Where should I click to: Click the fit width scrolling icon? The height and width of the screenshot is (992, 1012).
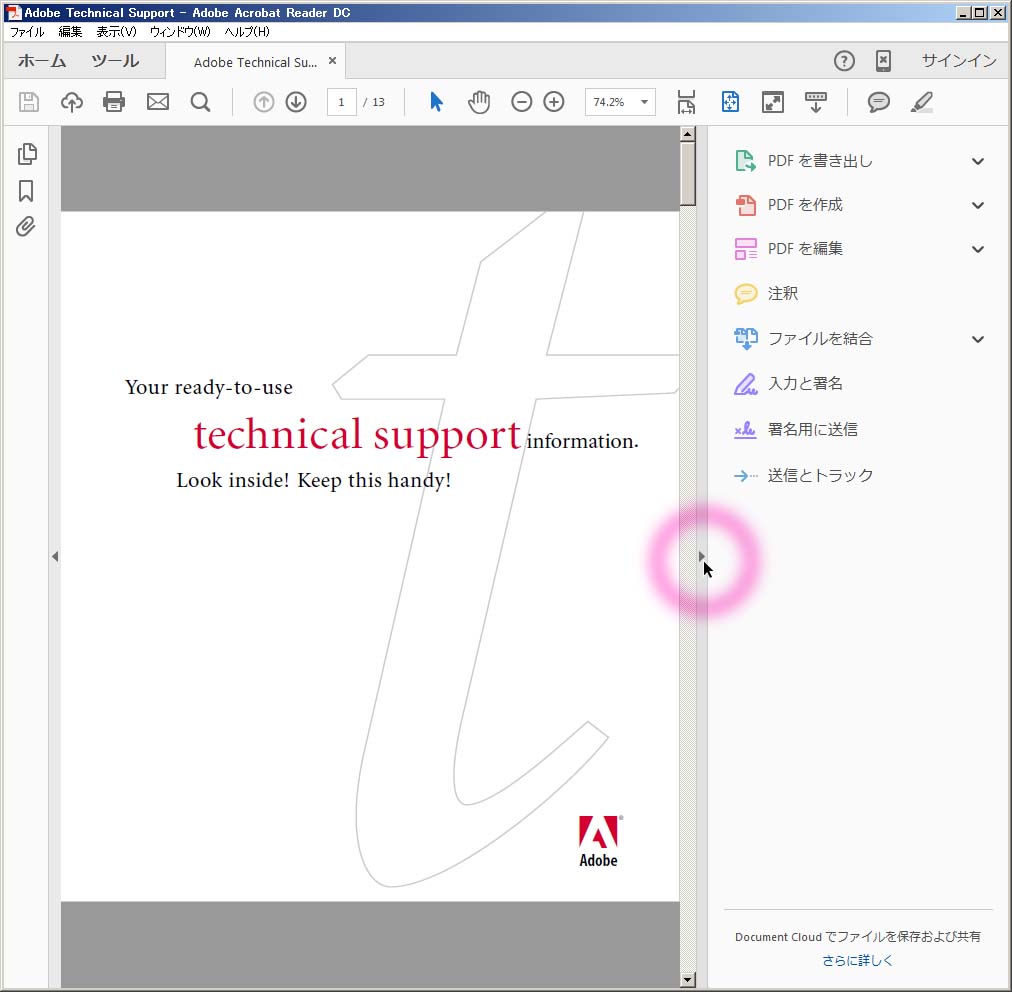click(687, 102)
